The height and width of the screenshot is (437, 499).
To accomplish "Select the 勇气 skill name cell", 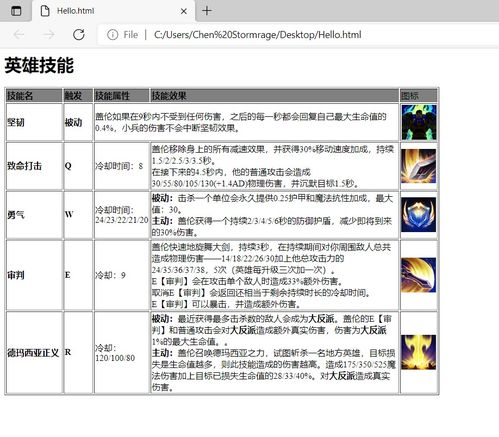I will point(34,215).
